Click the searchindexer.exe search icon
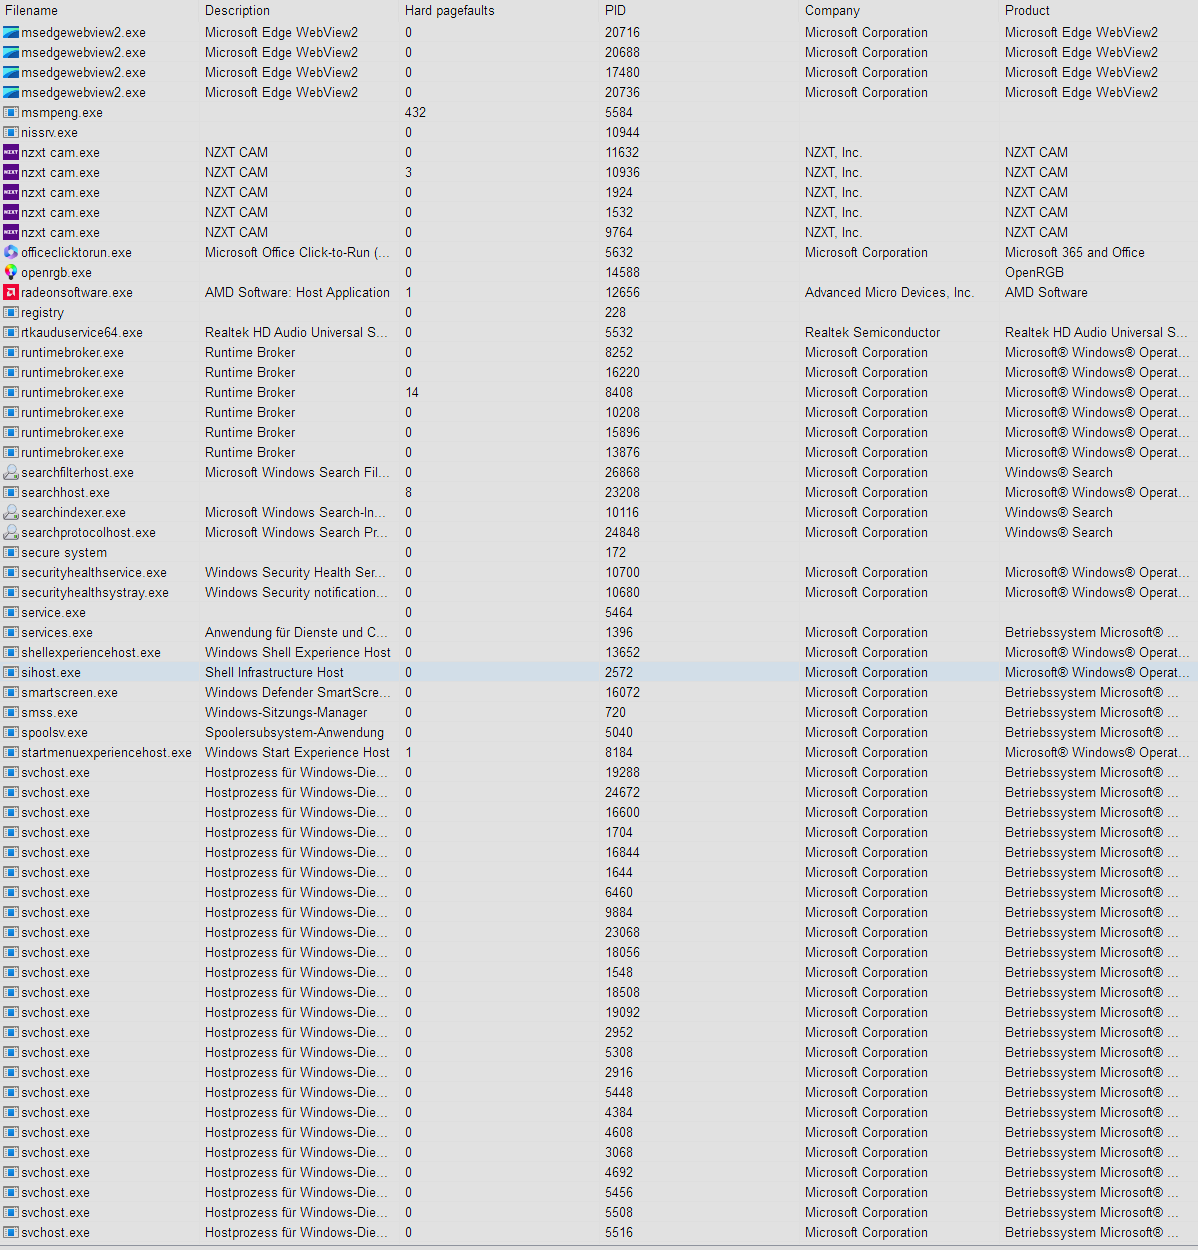Viewport: 1198px width, 1250px height. (x=11, y=512)
